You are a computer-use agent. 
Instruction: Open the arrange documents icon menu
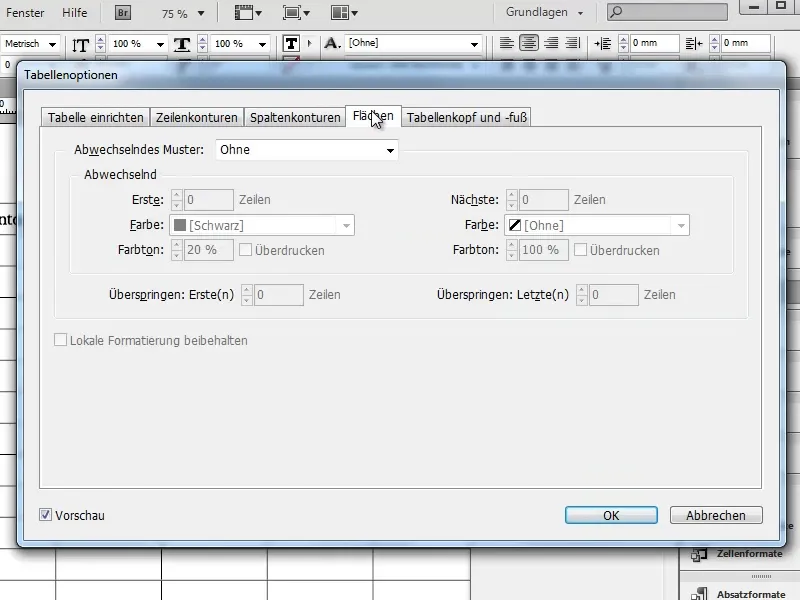[344, 13]
